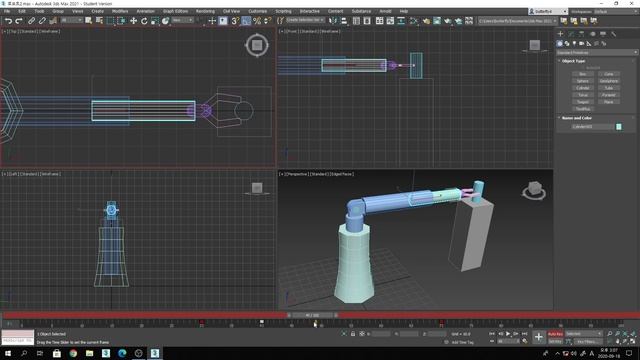
Task: Open Create Selection Set dropdown
Action: pos(305,20)
